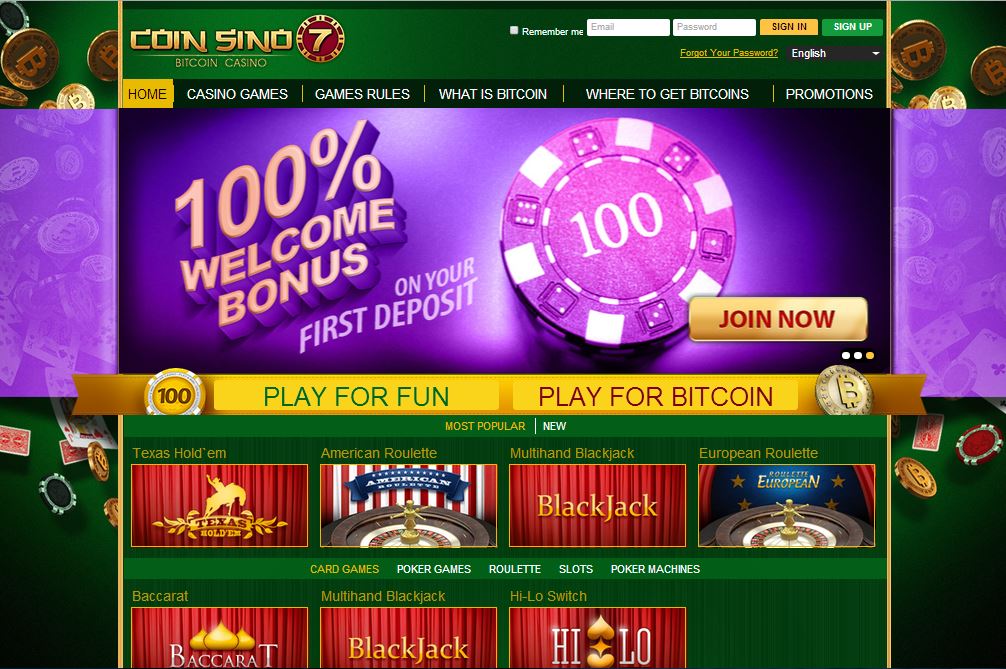Open the American Roulette game thumbnail
Viewport: 1006px width, 669px height.
pyautogui.click(x=408, y=505)
